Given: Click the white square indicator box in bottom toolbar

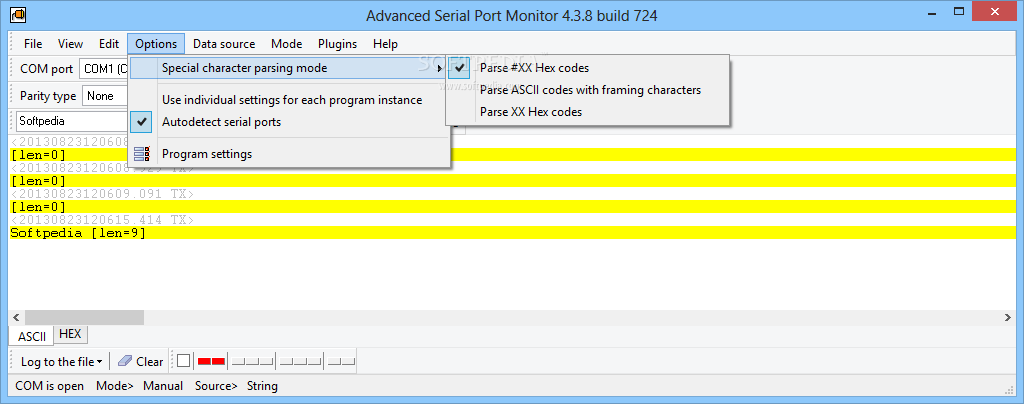Looking at the screenshot, I should (184, 361).
